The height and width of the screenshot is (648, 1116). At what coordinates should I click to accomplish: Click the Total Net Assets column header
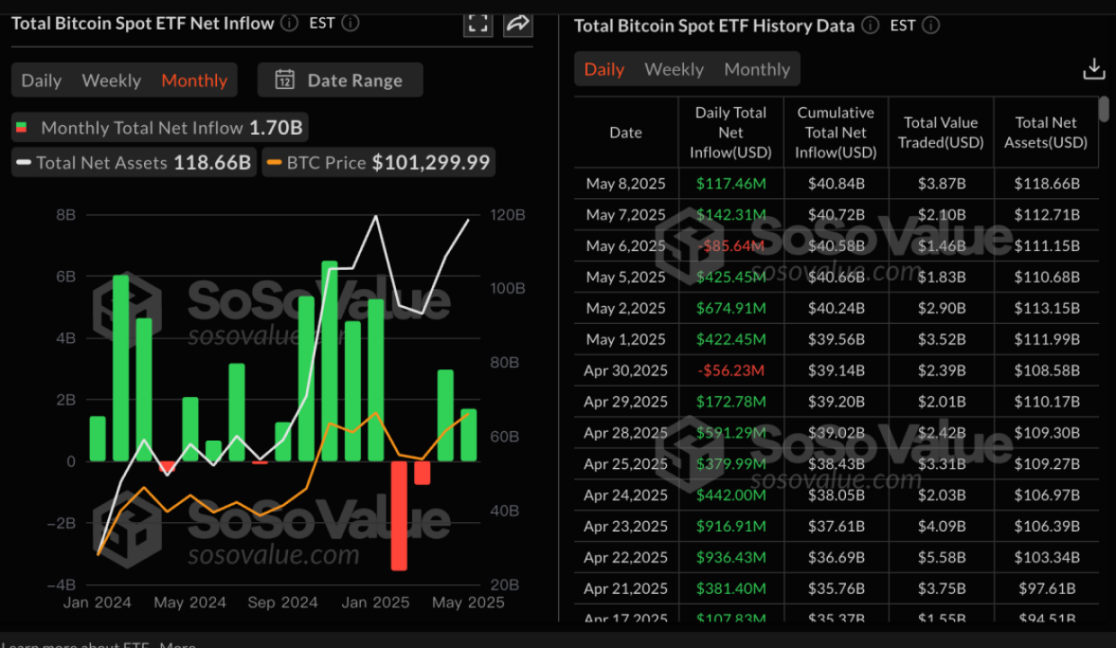pyautogui.click(x=1045, y=132)
